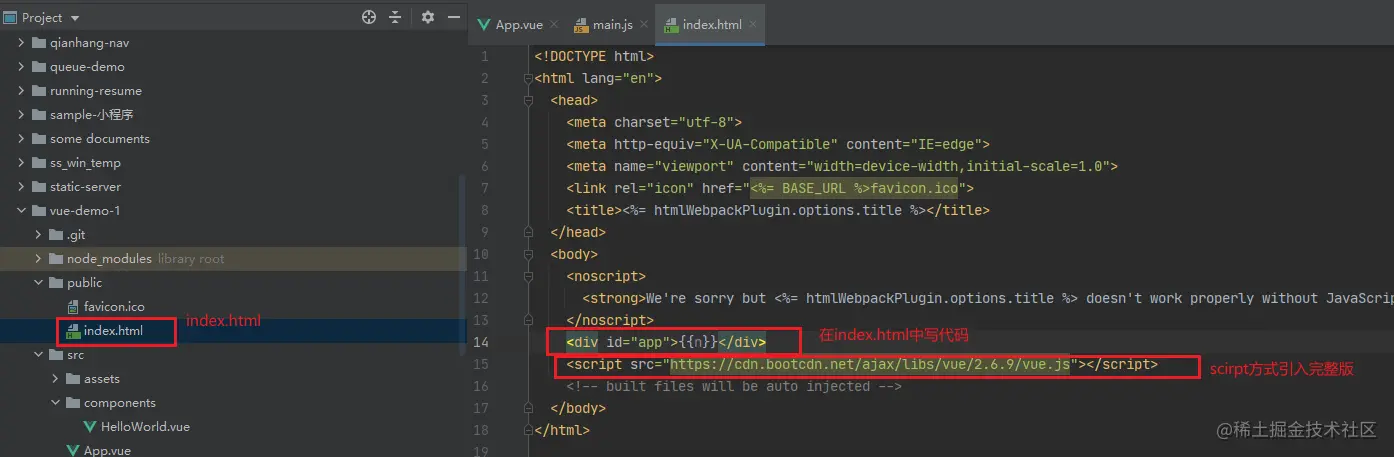Select the static-server folder name

pos(85,187)
